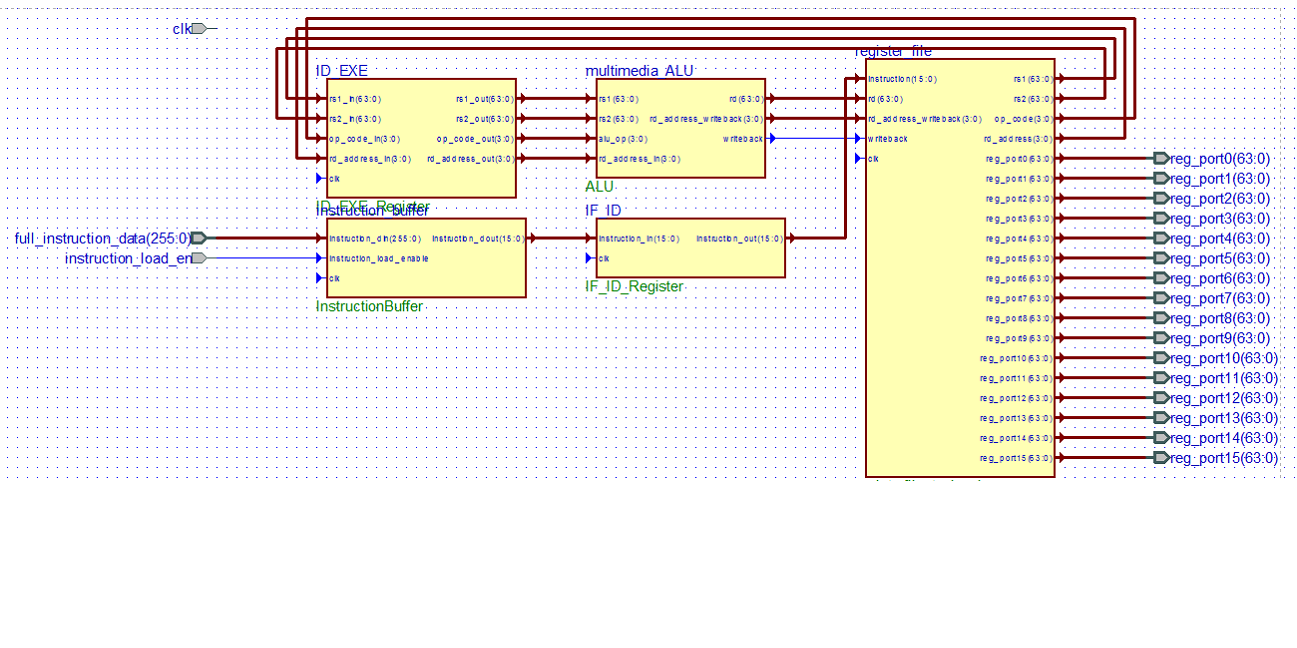
Task: Click rs1_out(63:0) pin on ID_EXE block
Action: [484, 99]
